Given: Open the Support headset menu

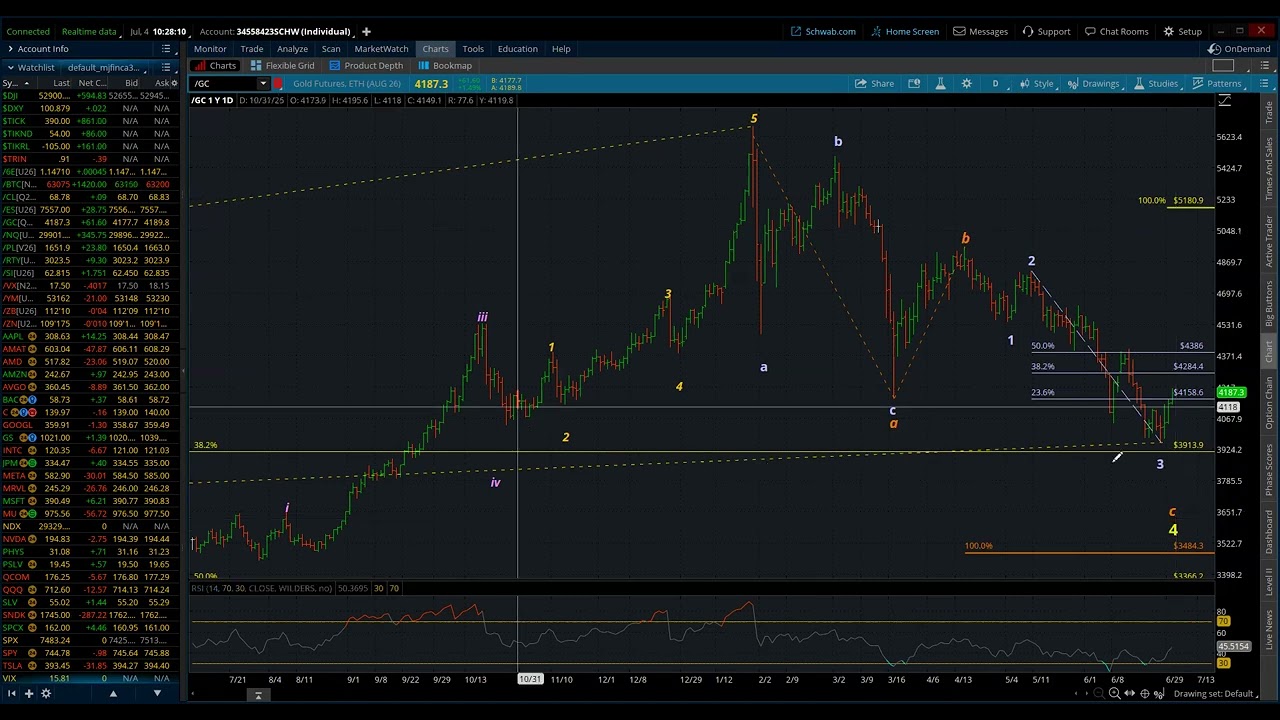Looking at the screenshot, I should pyautogui.click(x=1046, y=31).
